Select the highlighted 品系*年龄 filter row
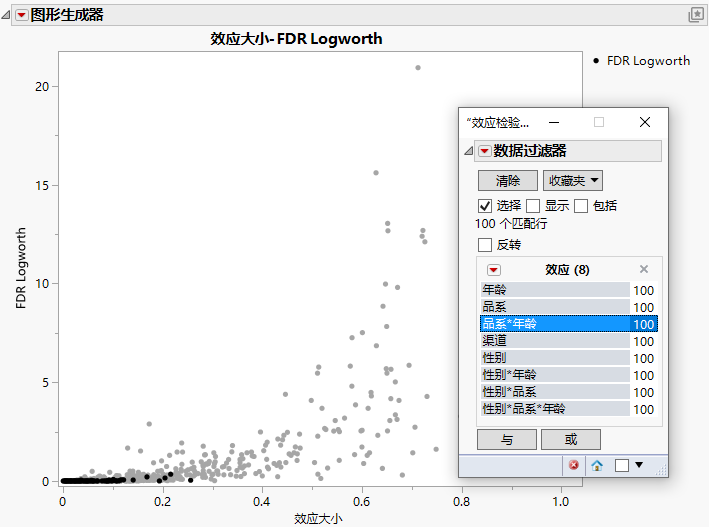 568,324
